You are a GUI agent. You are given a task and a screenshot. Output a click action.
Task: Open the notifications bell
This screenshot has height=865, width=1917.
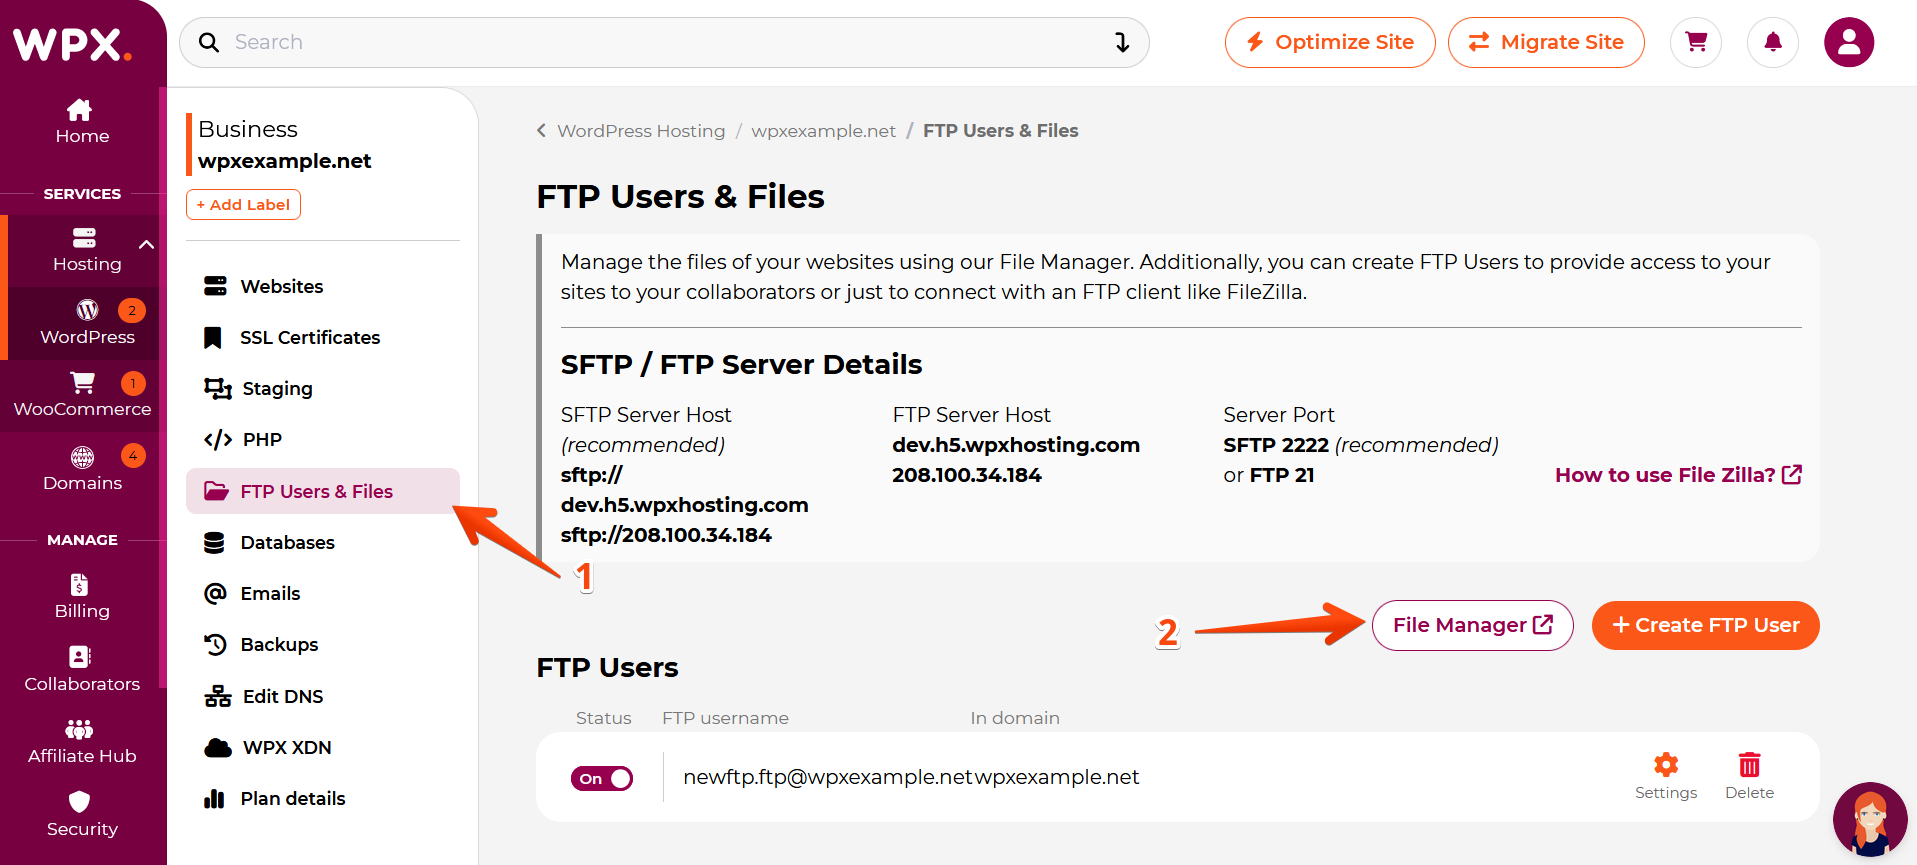1773,42
